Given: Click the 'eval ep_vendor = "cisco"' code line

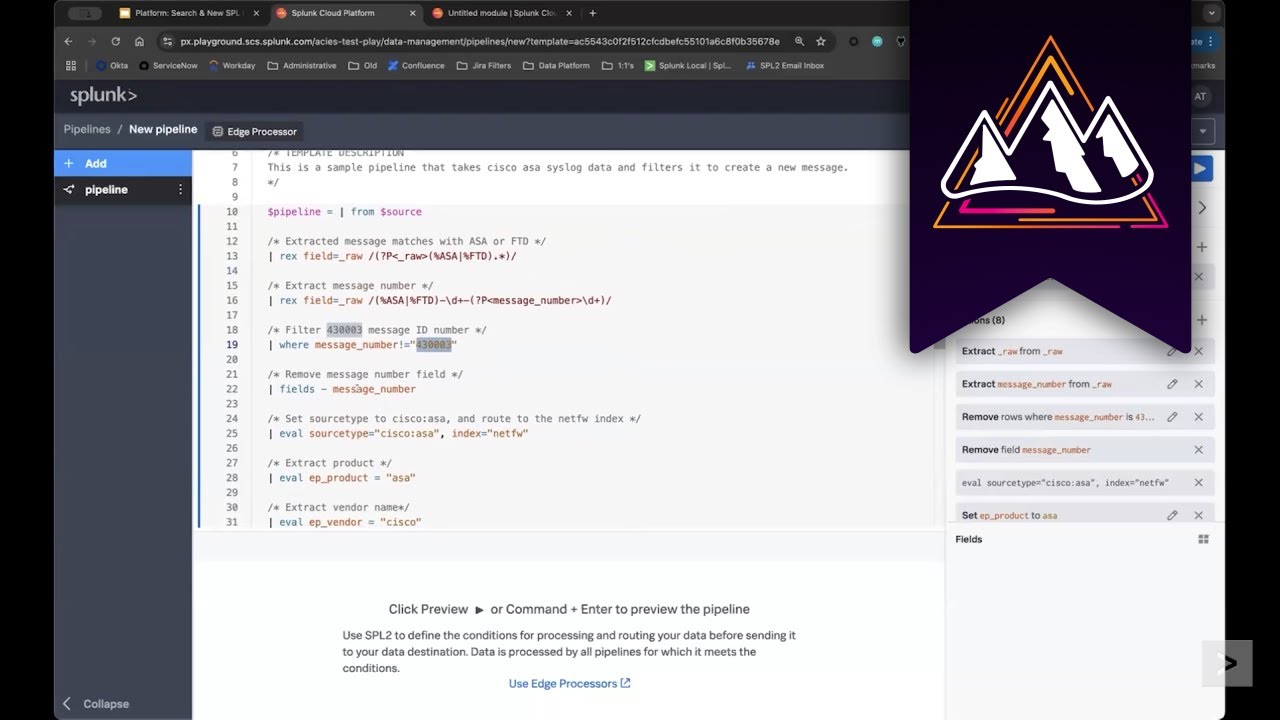Looking at the screenshot, I should [x=345, y=522].
